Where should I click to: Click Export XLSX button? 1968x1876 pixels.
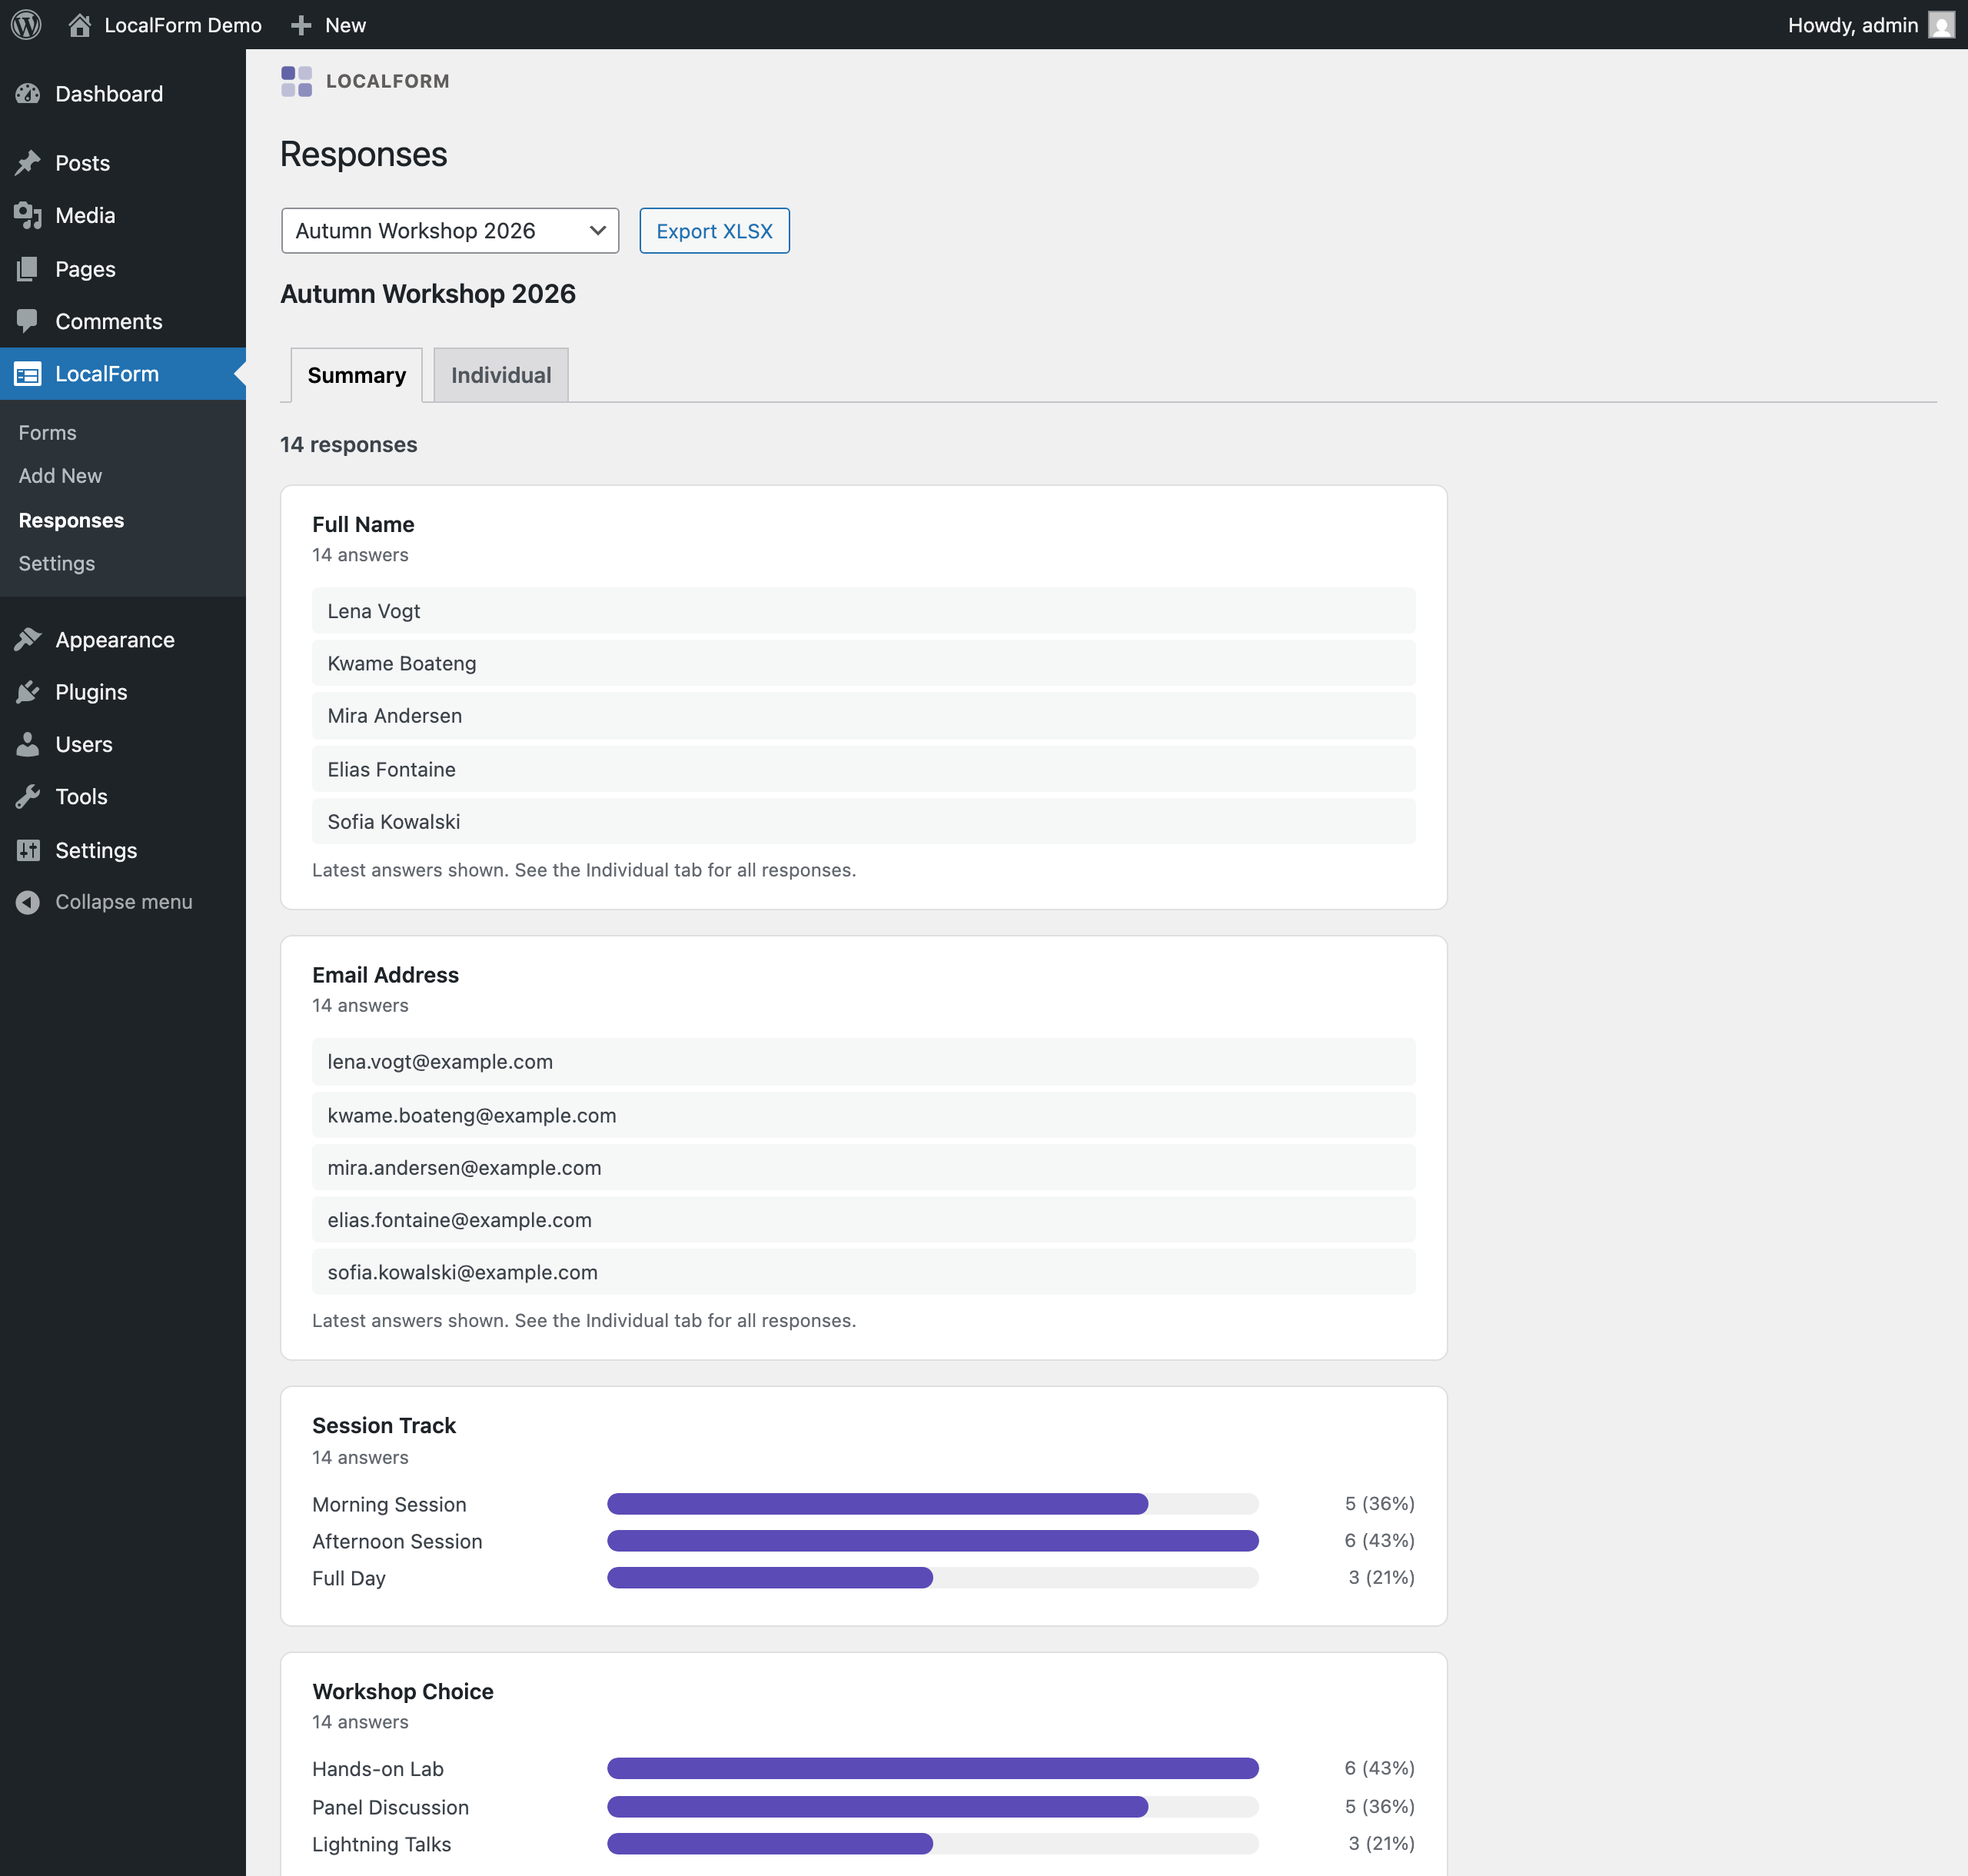pyautogui.click(x=714, y=231)
